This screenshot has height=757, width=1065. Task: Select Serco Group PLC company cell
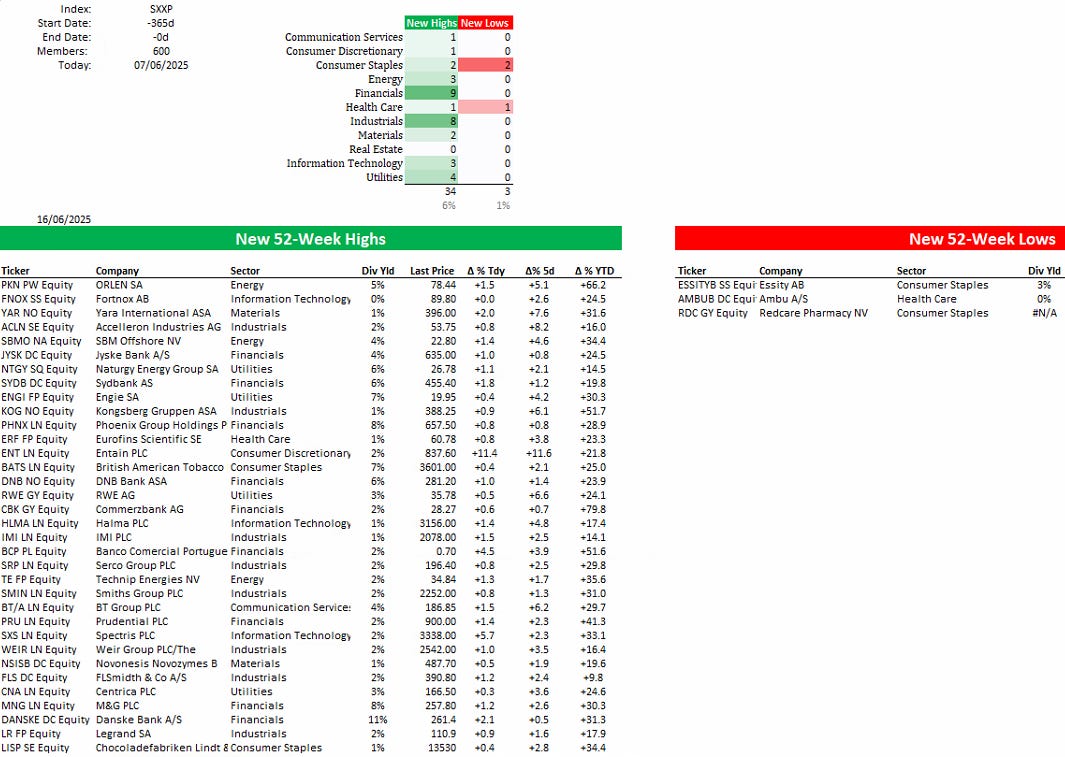[135, 566]
